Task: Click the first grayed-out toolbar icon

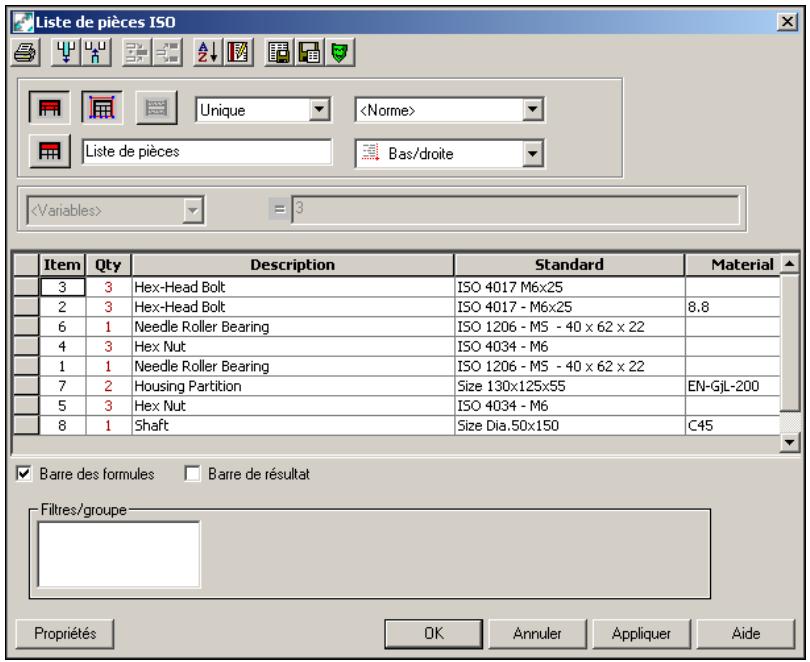Action: tap(137, 52)
